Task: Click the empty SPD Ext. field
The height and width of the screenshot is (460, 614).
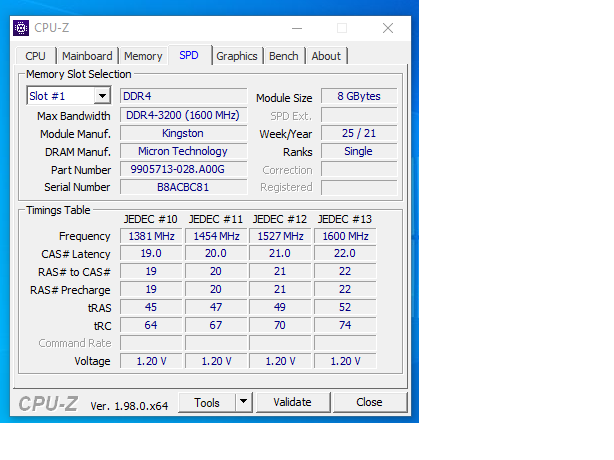Action: pyautogui.click(x=359, y=115)
